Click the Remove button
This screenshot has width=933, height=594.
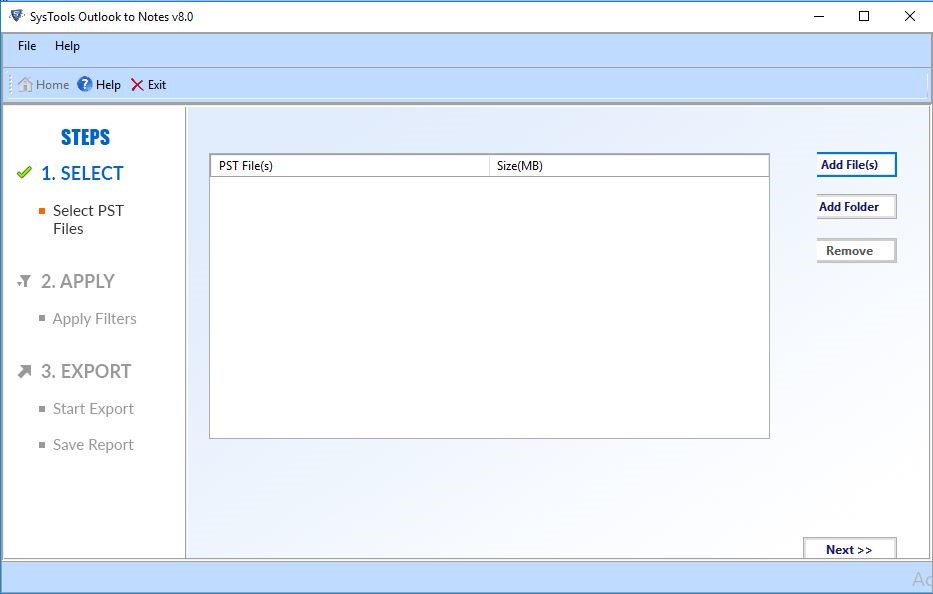856,251
